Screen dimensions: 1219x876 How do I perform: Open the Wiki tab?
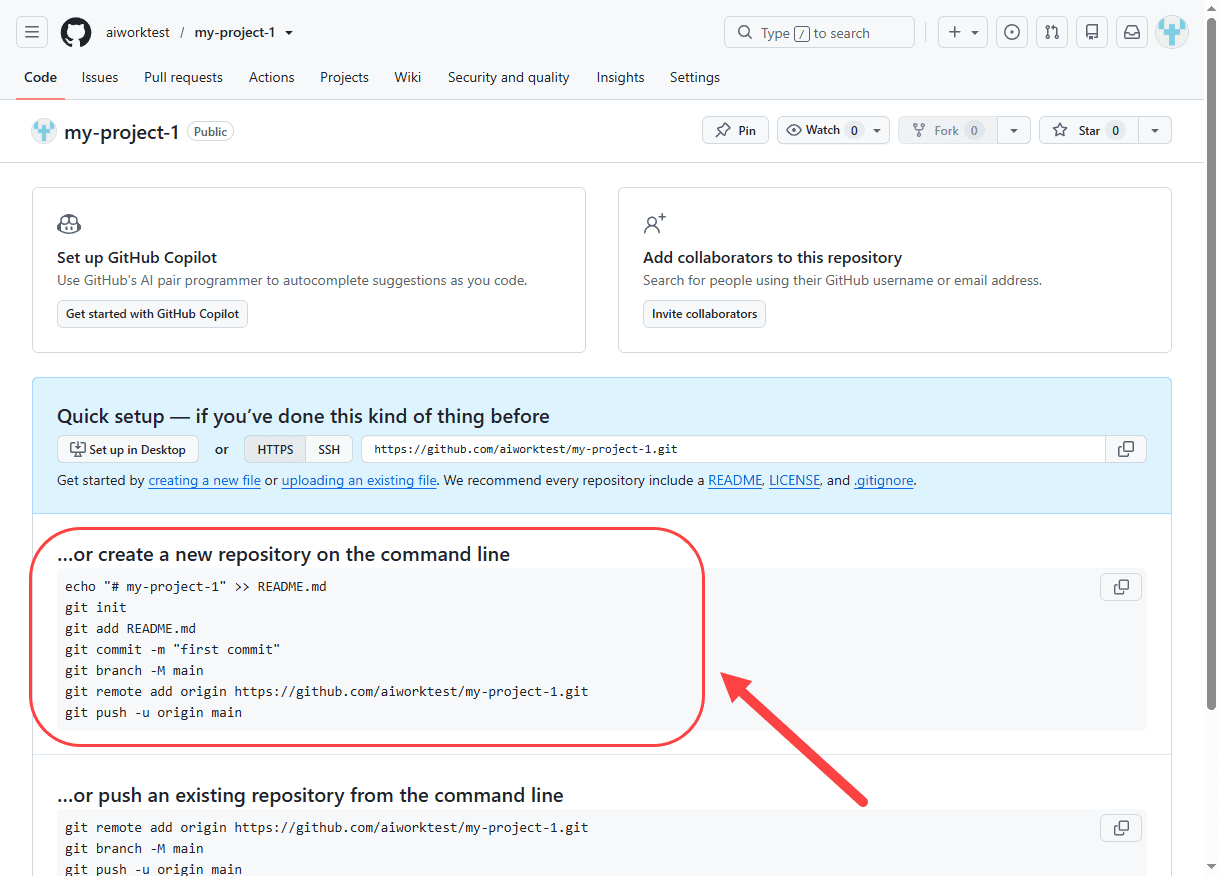(408, 77)
